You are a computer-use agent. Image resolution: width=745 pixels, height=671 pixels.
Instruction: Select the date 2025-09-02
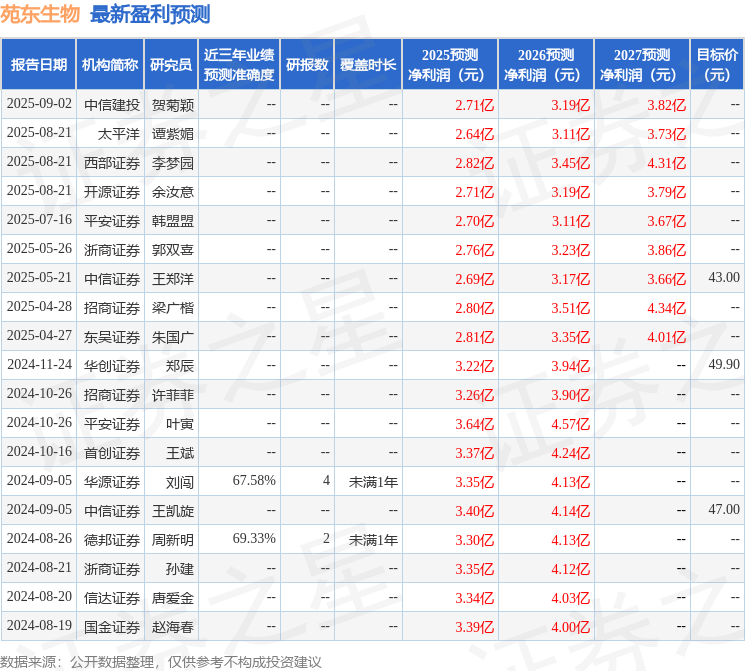tap(39, 104)
